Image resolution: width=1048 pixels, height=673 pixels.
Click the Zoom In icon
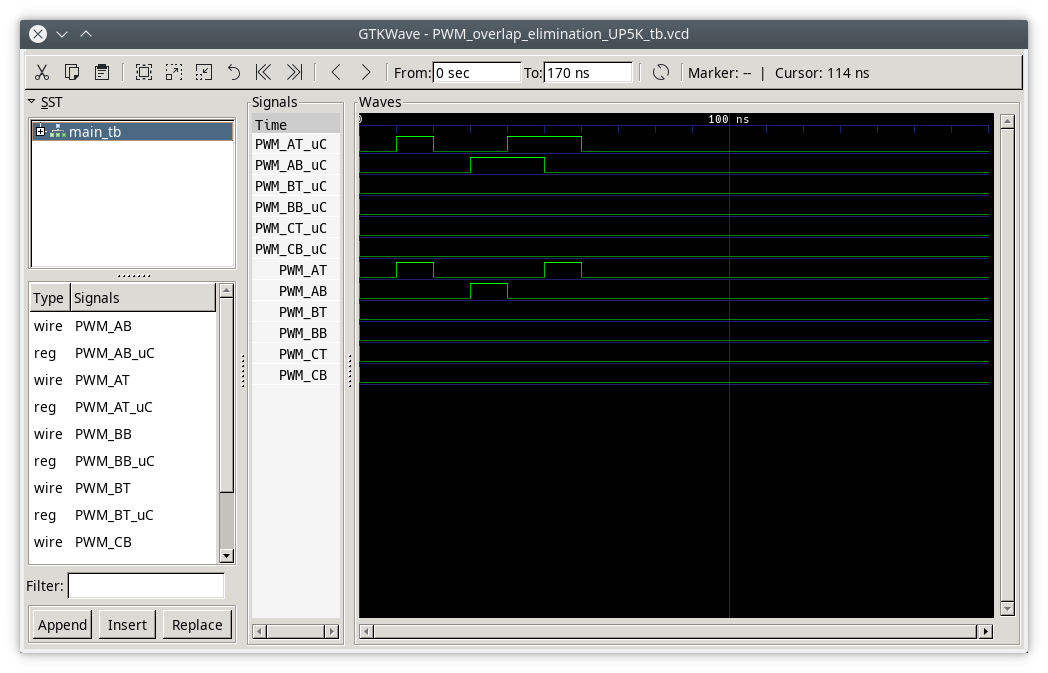(x=174, y=72)
